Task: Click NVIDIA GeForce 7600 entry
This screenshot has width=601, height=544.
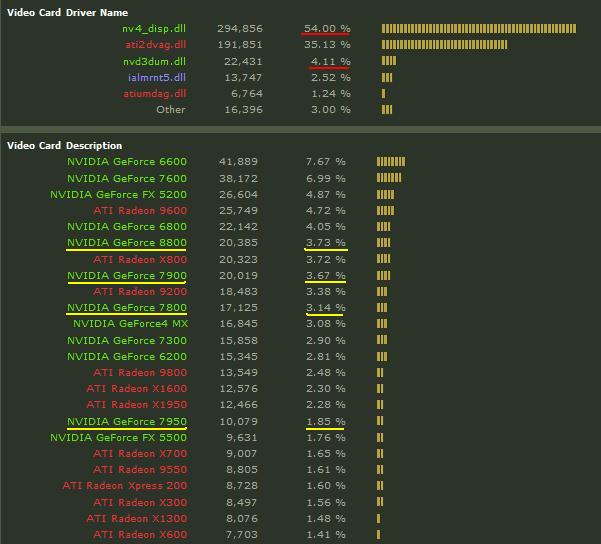Action: pyautogui.click(x=127, y=179)
